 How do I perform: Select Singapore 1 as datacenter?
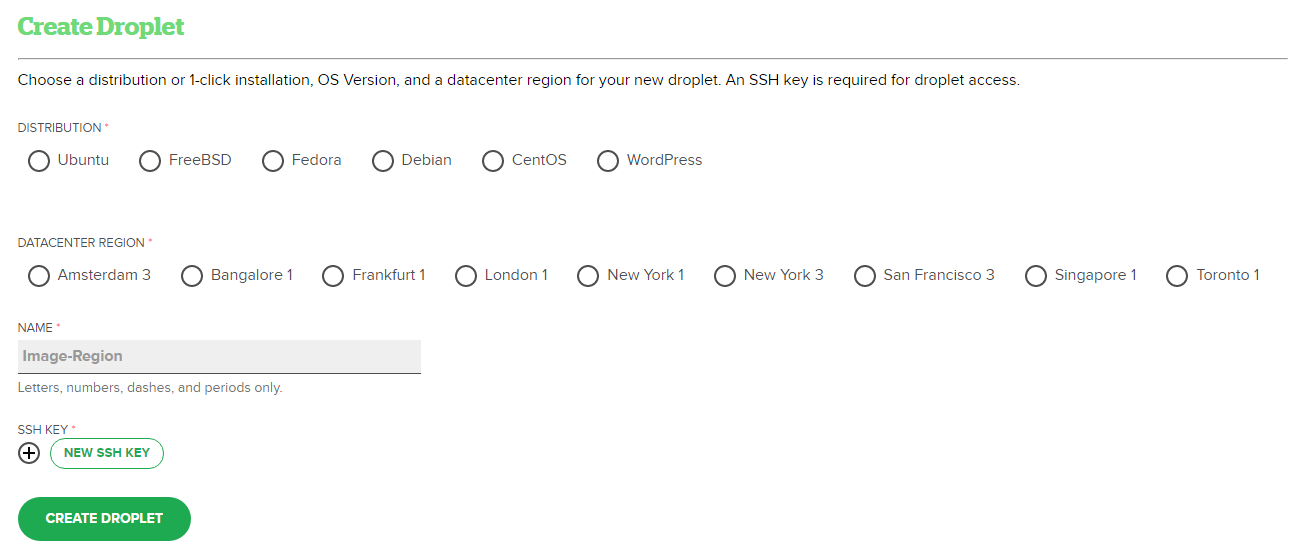[1036, 276]
